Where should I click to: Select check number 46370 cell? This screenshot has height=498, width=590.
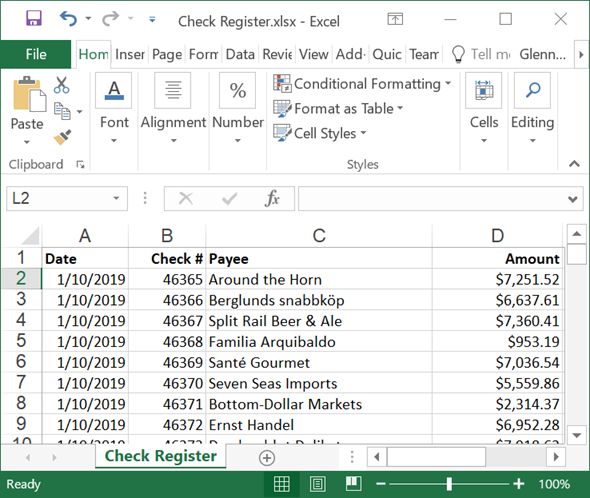(x=167, y=383)
